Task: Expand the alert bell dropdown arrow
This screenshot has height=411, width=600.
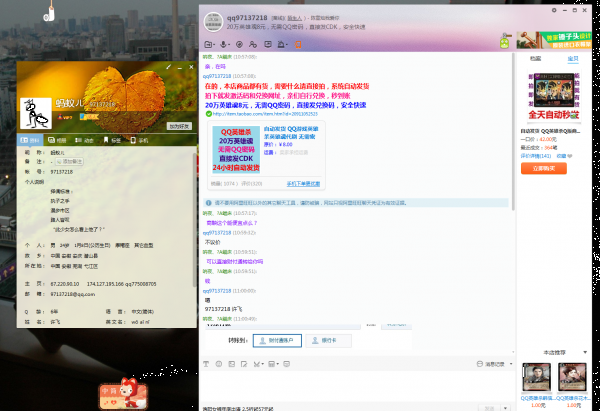Action: (x=287, y=45)
